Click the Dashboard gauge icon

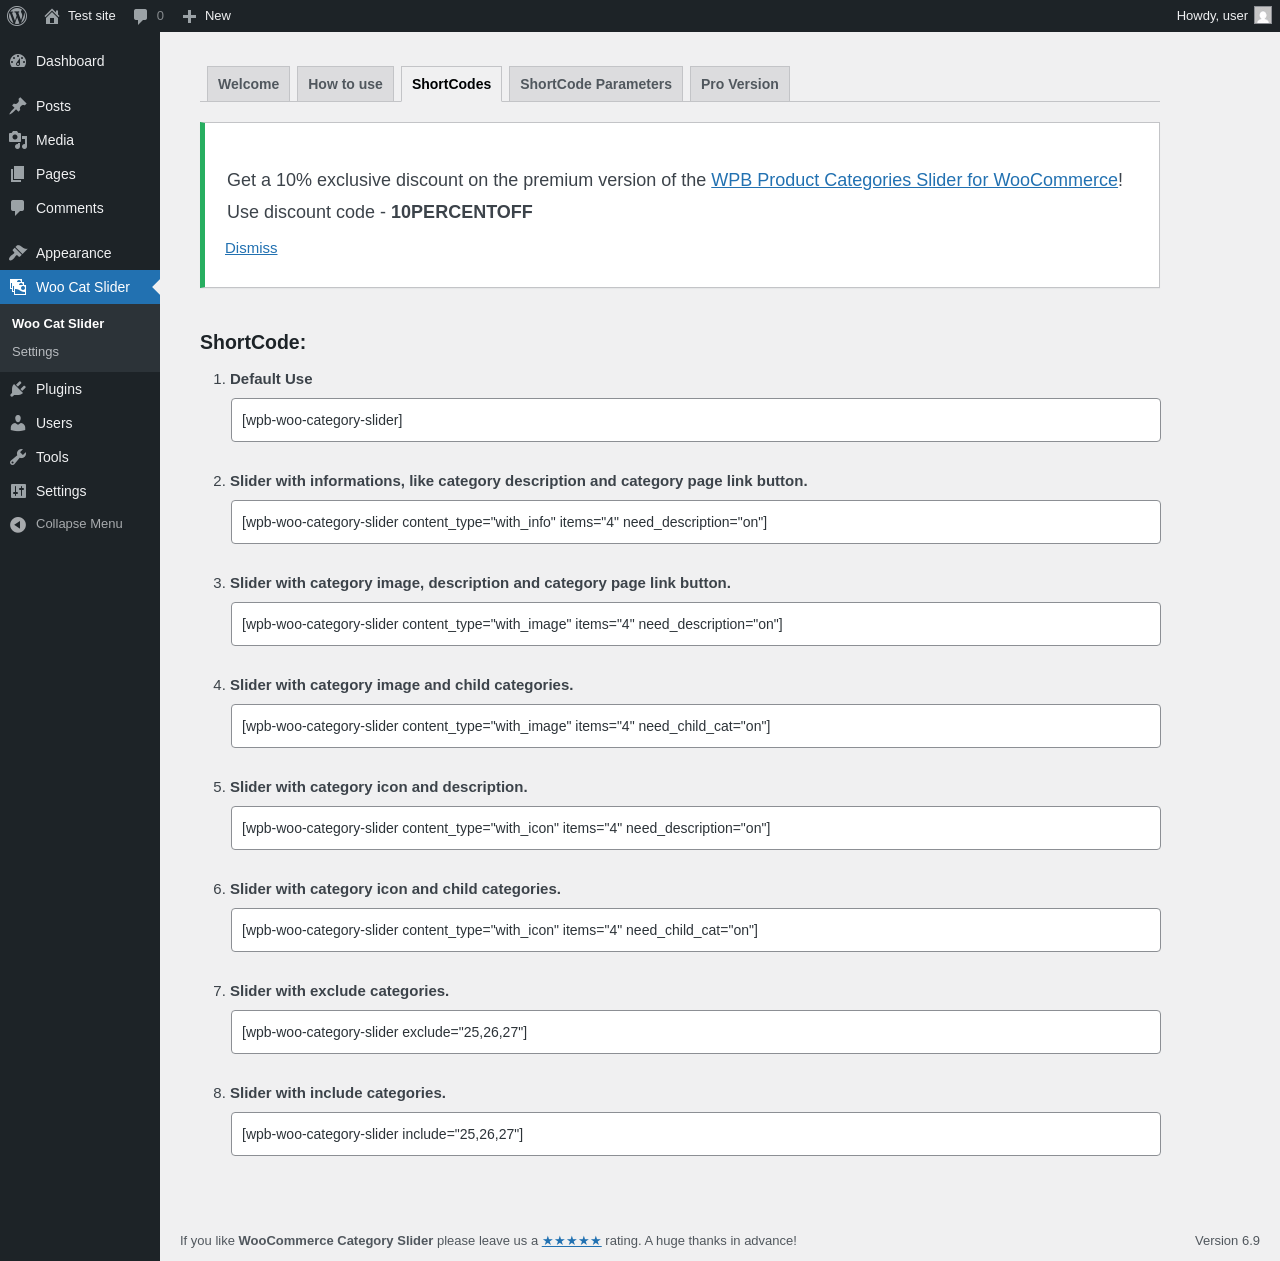pos(18,61)
